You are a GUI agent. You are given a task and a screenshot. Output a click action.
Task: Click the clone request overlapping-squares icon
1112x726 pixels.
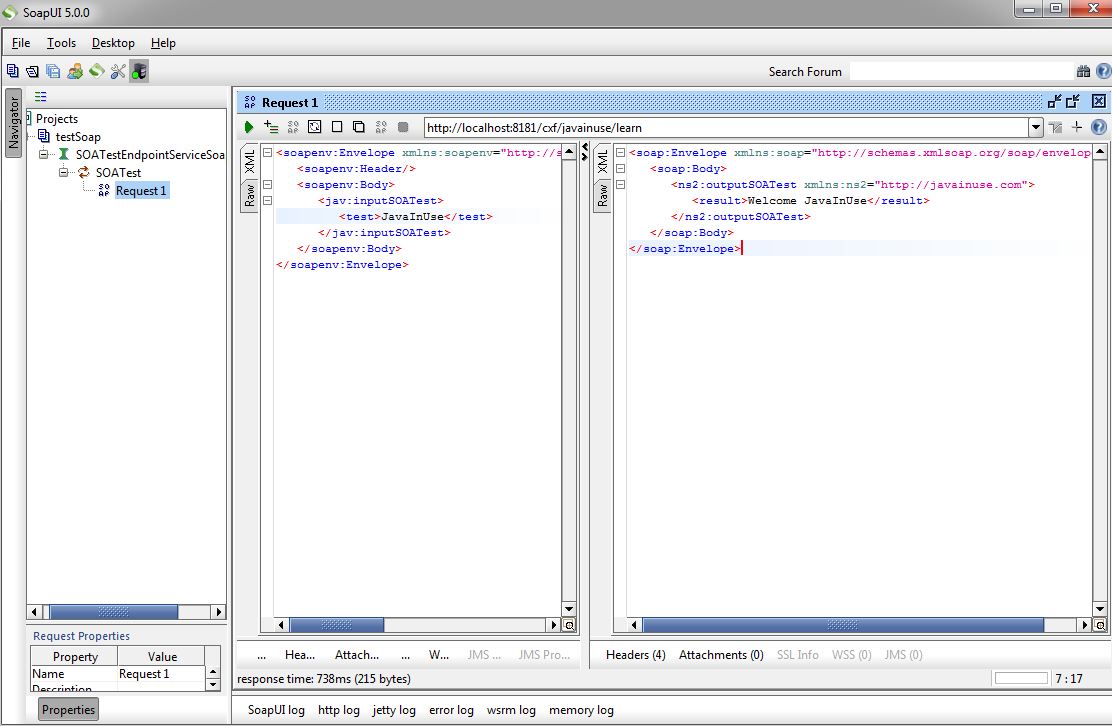pos(359,127)
